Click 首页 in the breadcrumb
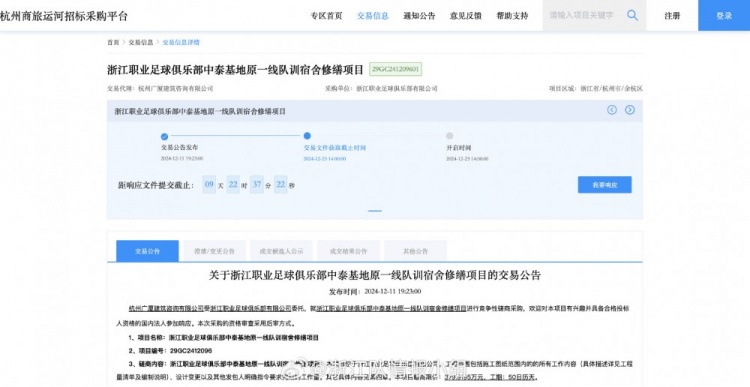The width and height of the screenshot is (750, 387). [x=113, y=42]
